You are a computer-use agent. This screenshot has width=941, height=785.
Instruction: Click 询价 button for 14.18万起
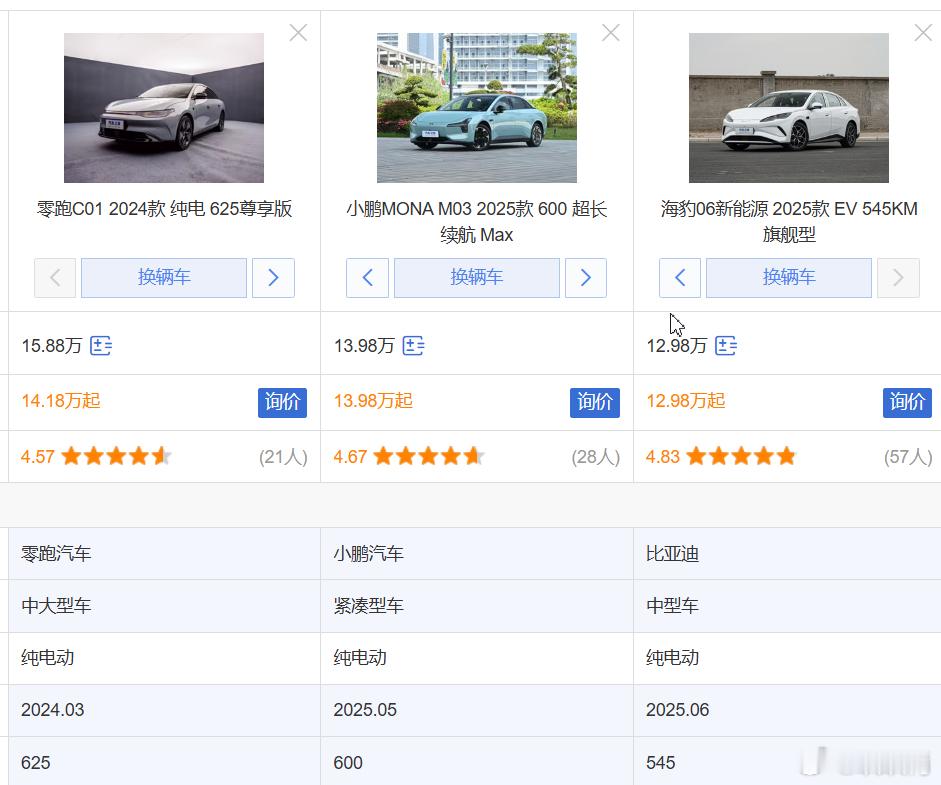[283, 402]
